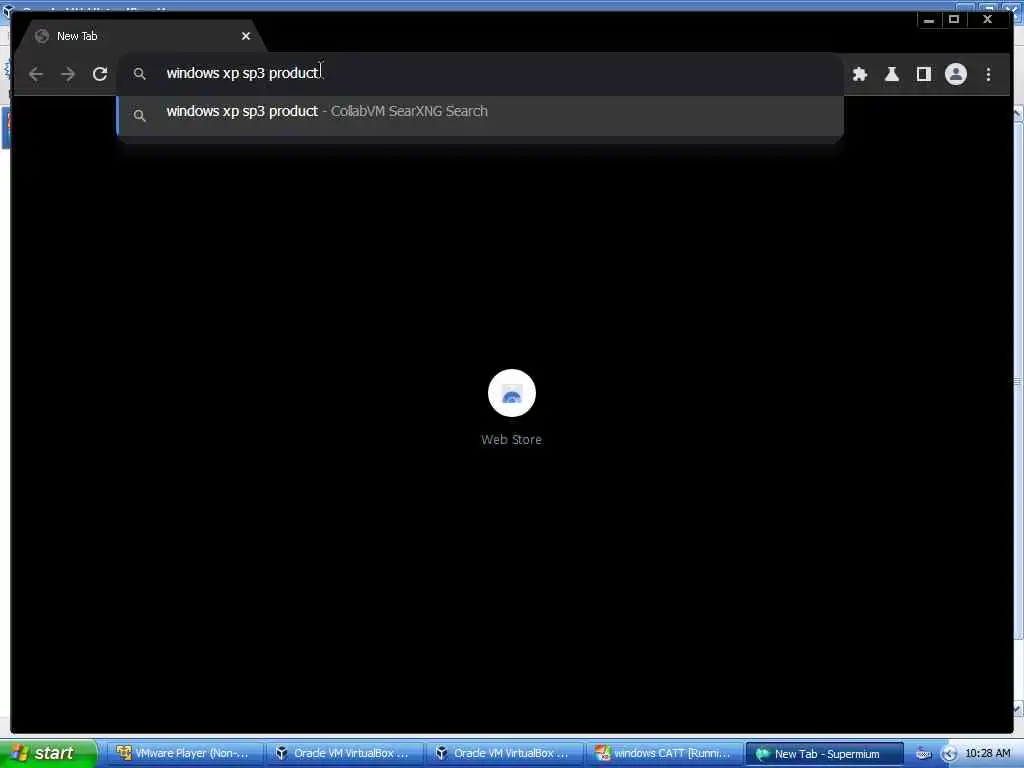Image resolution: width=1024 pixels, height=768 pixels.
Task: Switch to second Oracle VM VirtualBox taskbar button
Action: click(x=504, y=754)
